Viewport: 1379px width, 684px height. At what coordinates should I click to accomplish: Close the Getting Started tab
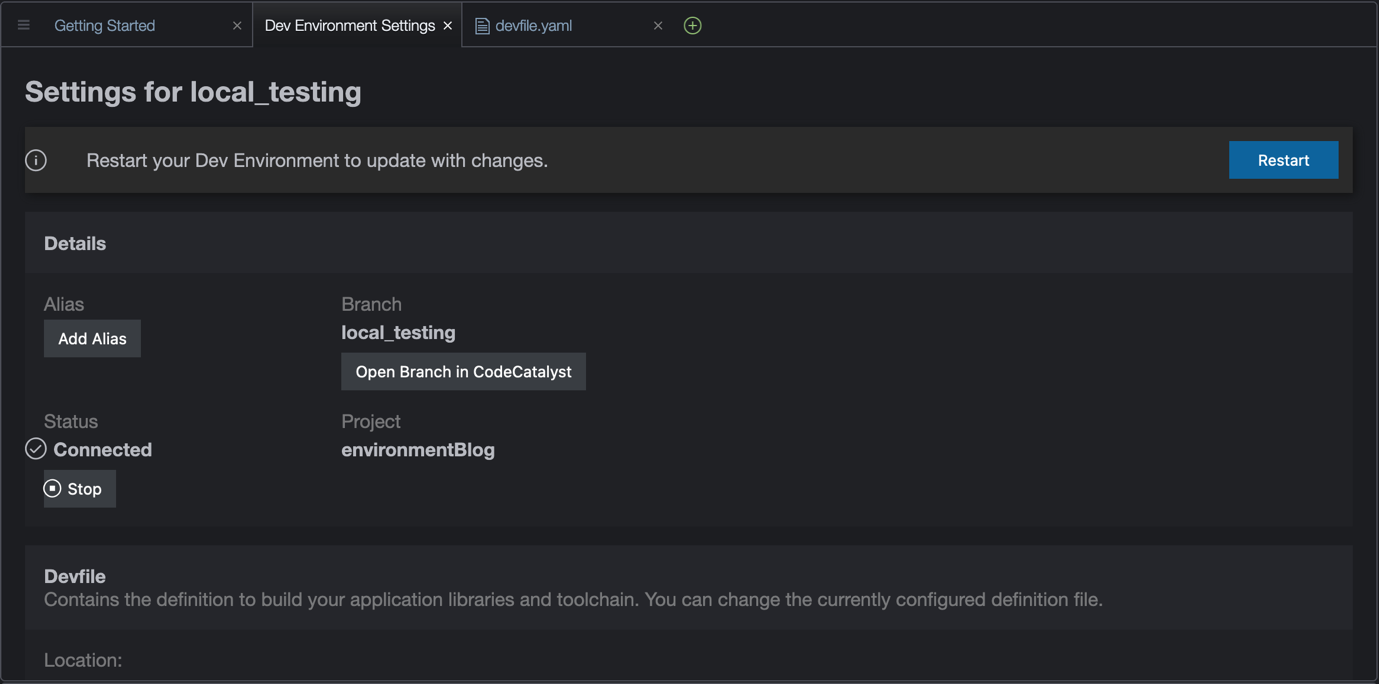click(236, 25)
